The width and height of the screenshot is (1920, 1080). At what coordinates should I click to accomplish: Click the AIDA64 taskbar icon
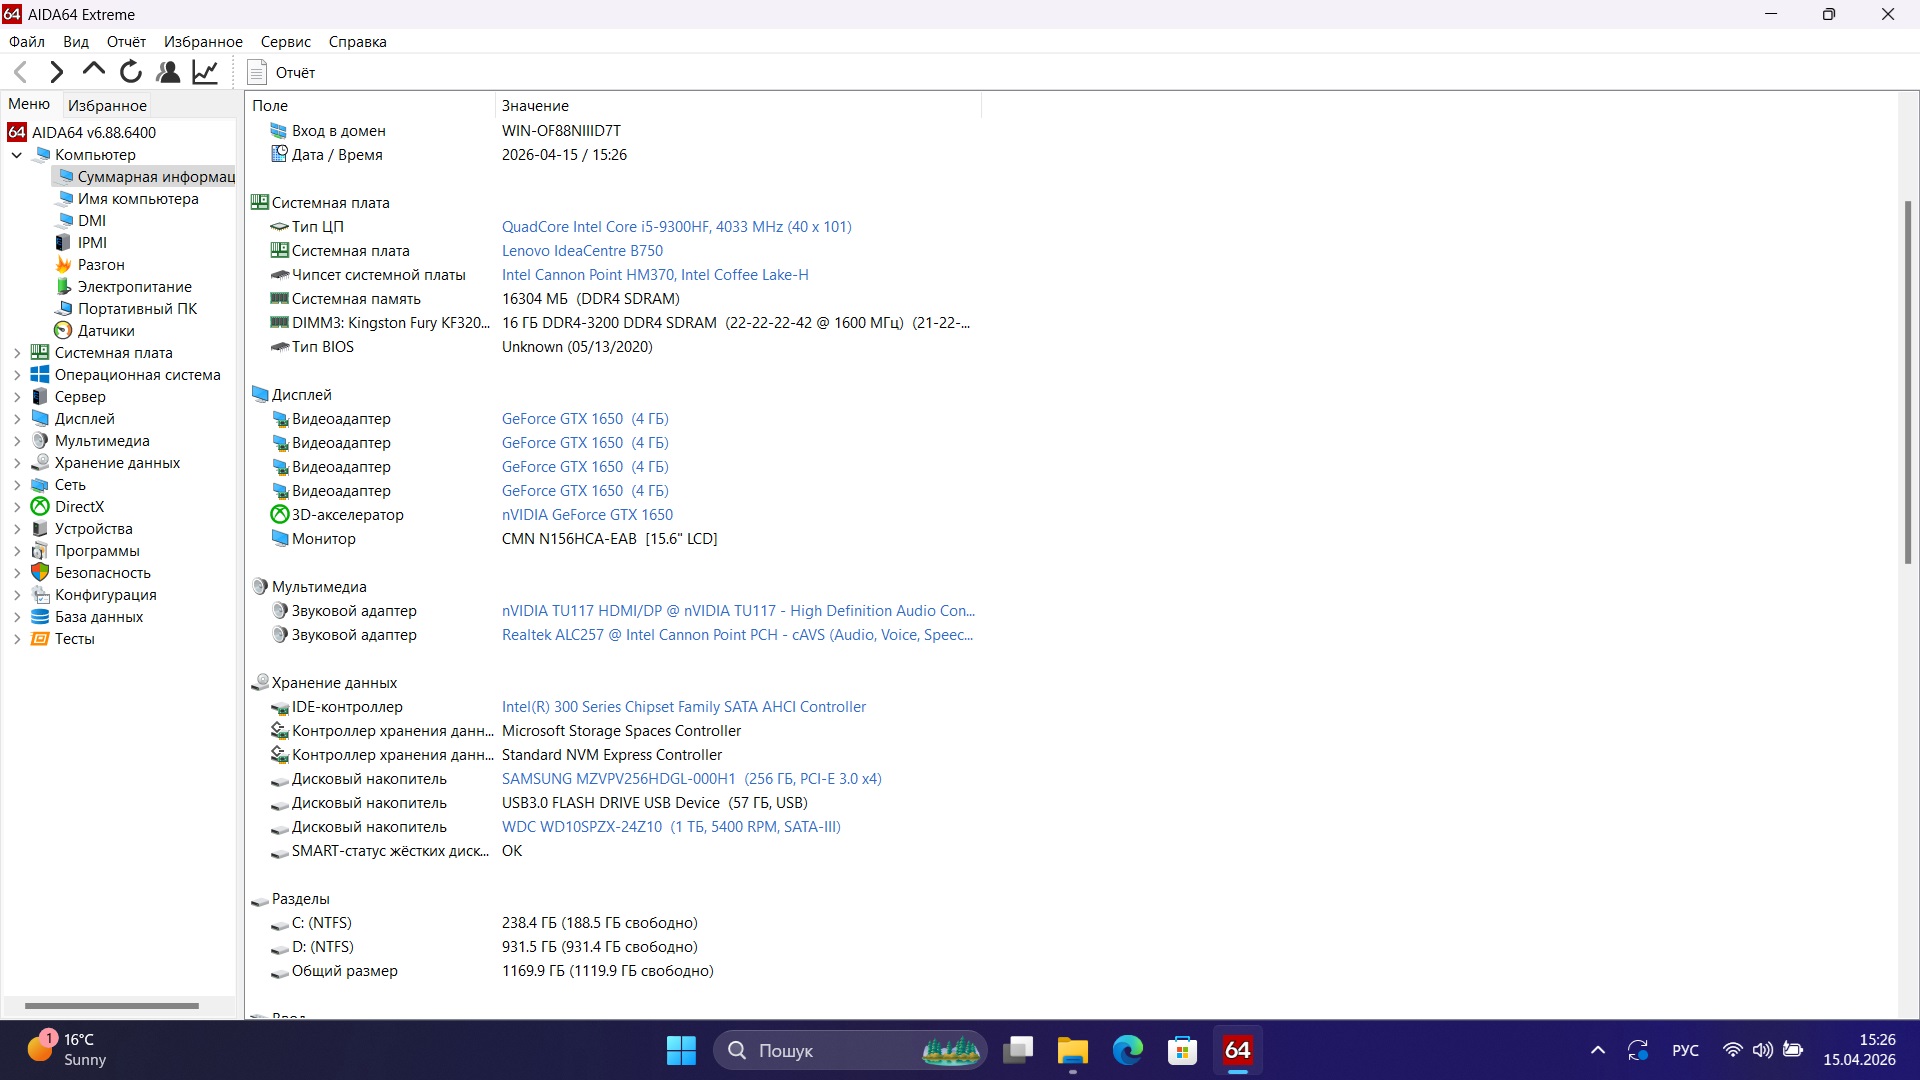click(x=1237, y=1050)
